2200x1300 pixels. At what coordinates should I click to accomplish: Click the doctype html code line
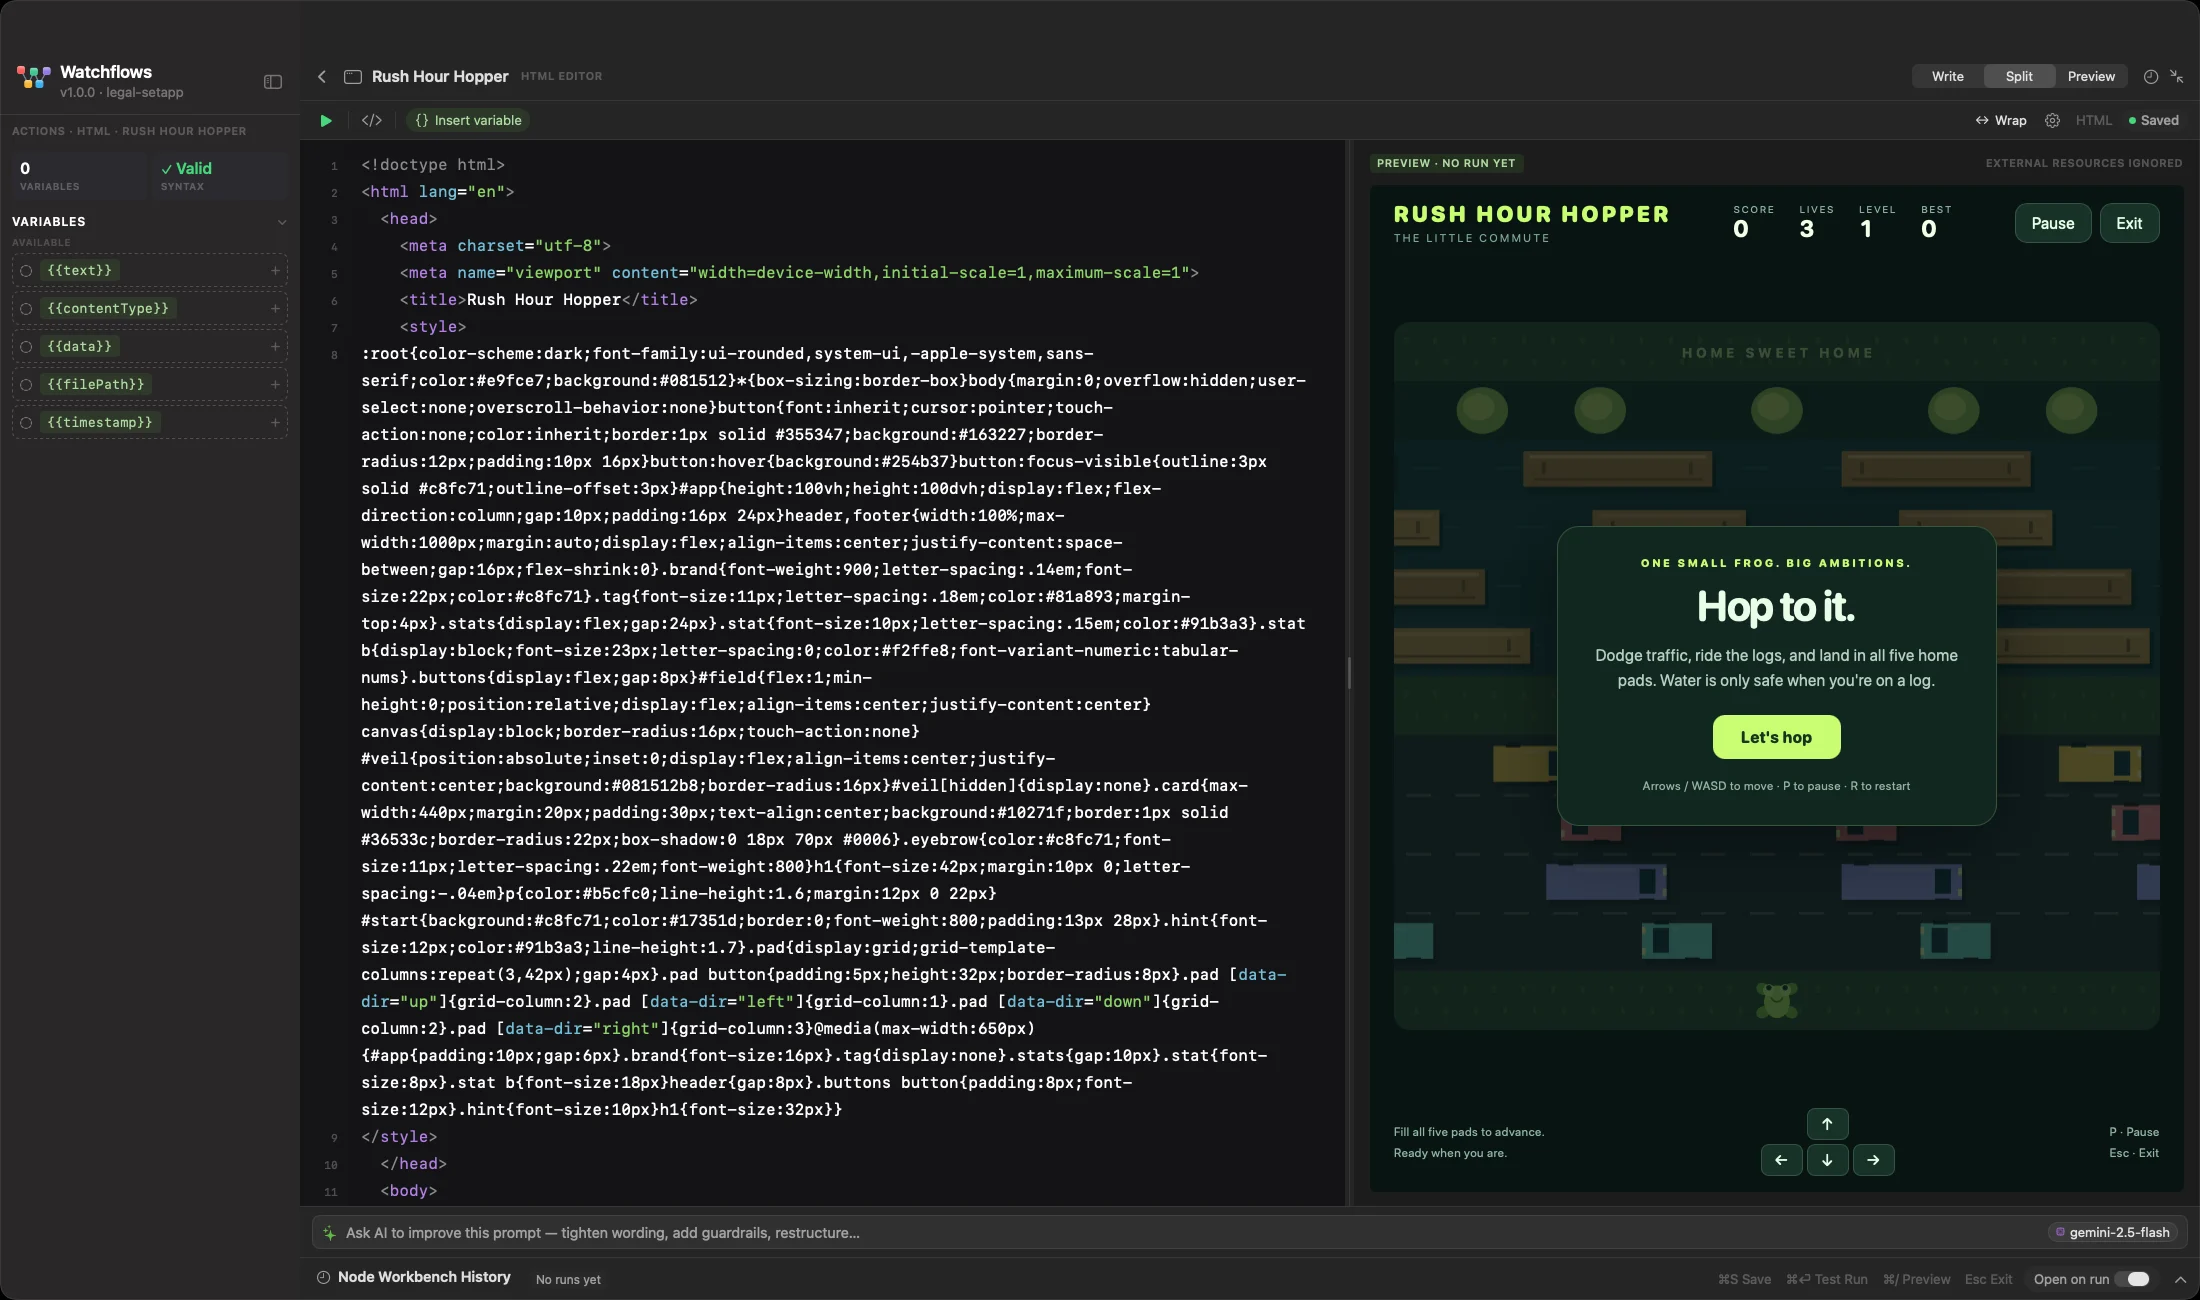click(x=433, y=165)
